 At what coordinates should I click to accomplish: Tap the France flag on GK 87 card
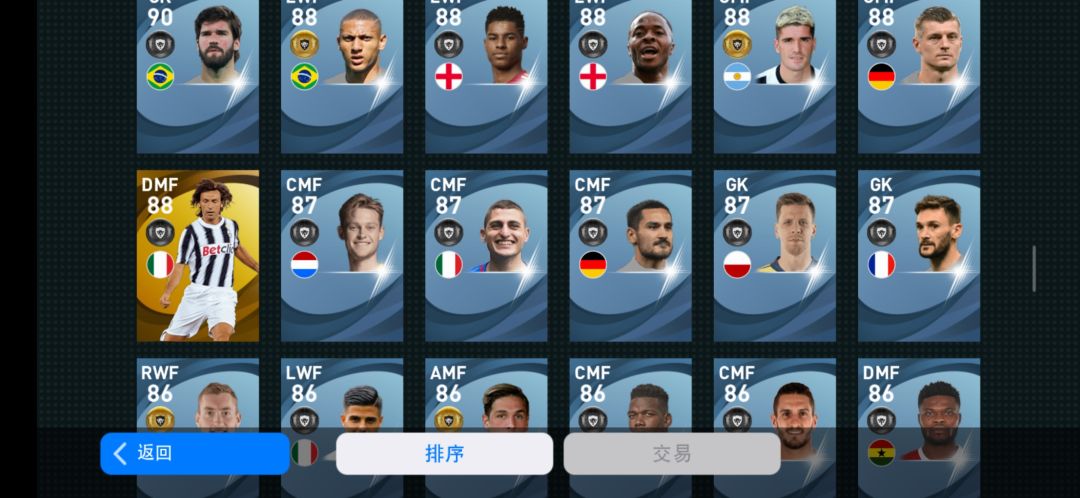coord(882,264)
